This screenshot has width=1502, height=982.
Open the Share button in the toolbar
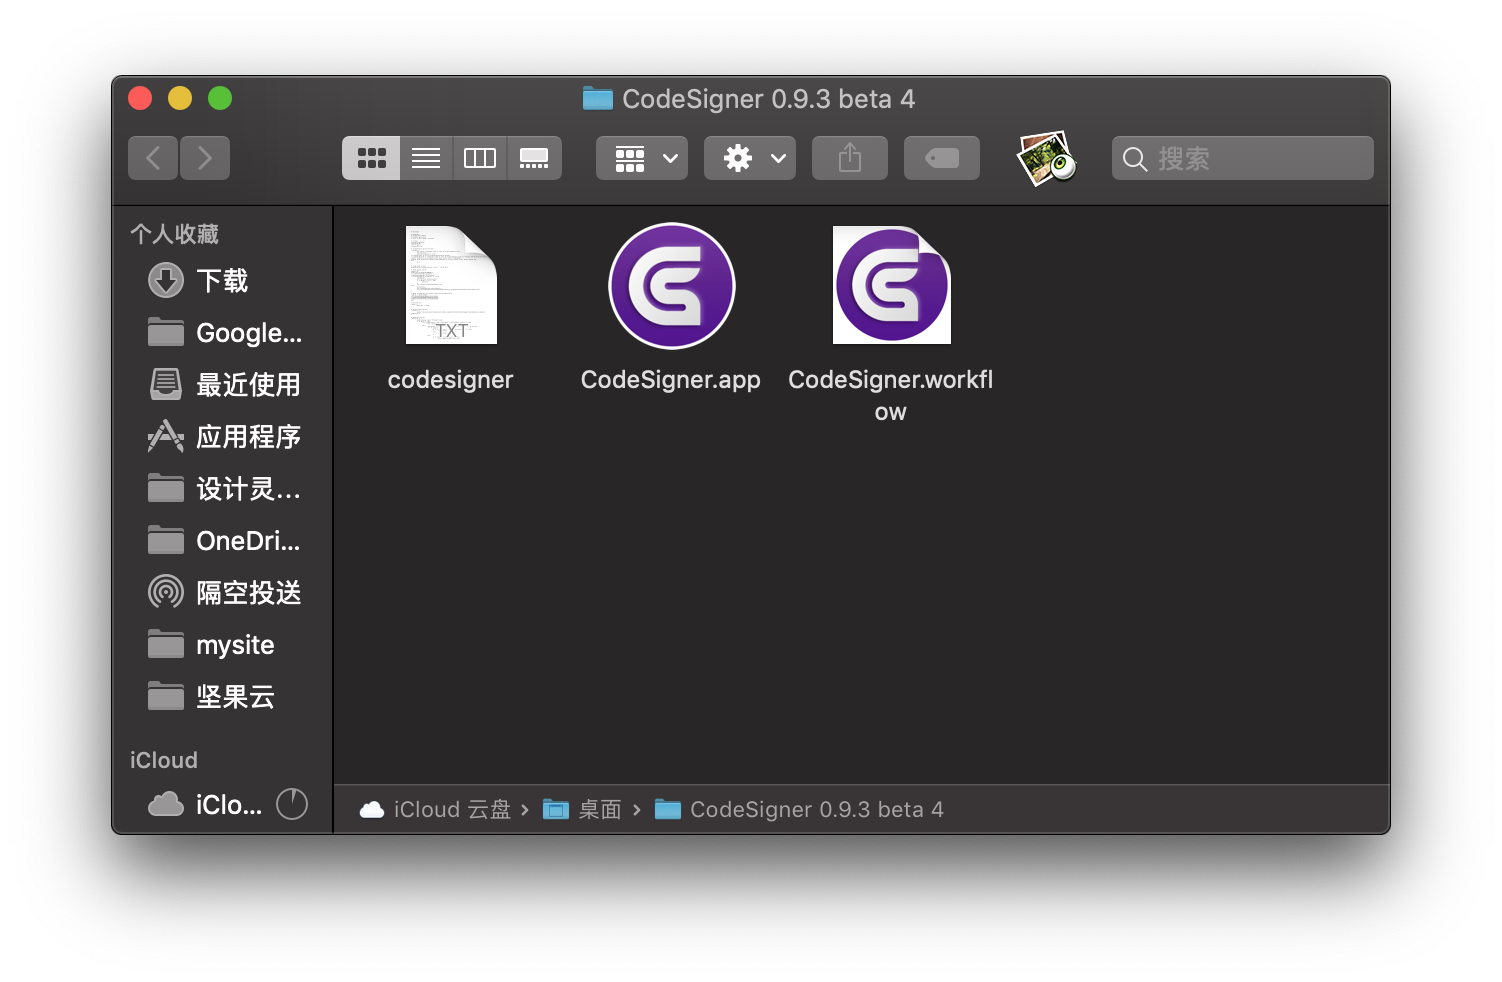pyautogui.click(x=849, y=157)
